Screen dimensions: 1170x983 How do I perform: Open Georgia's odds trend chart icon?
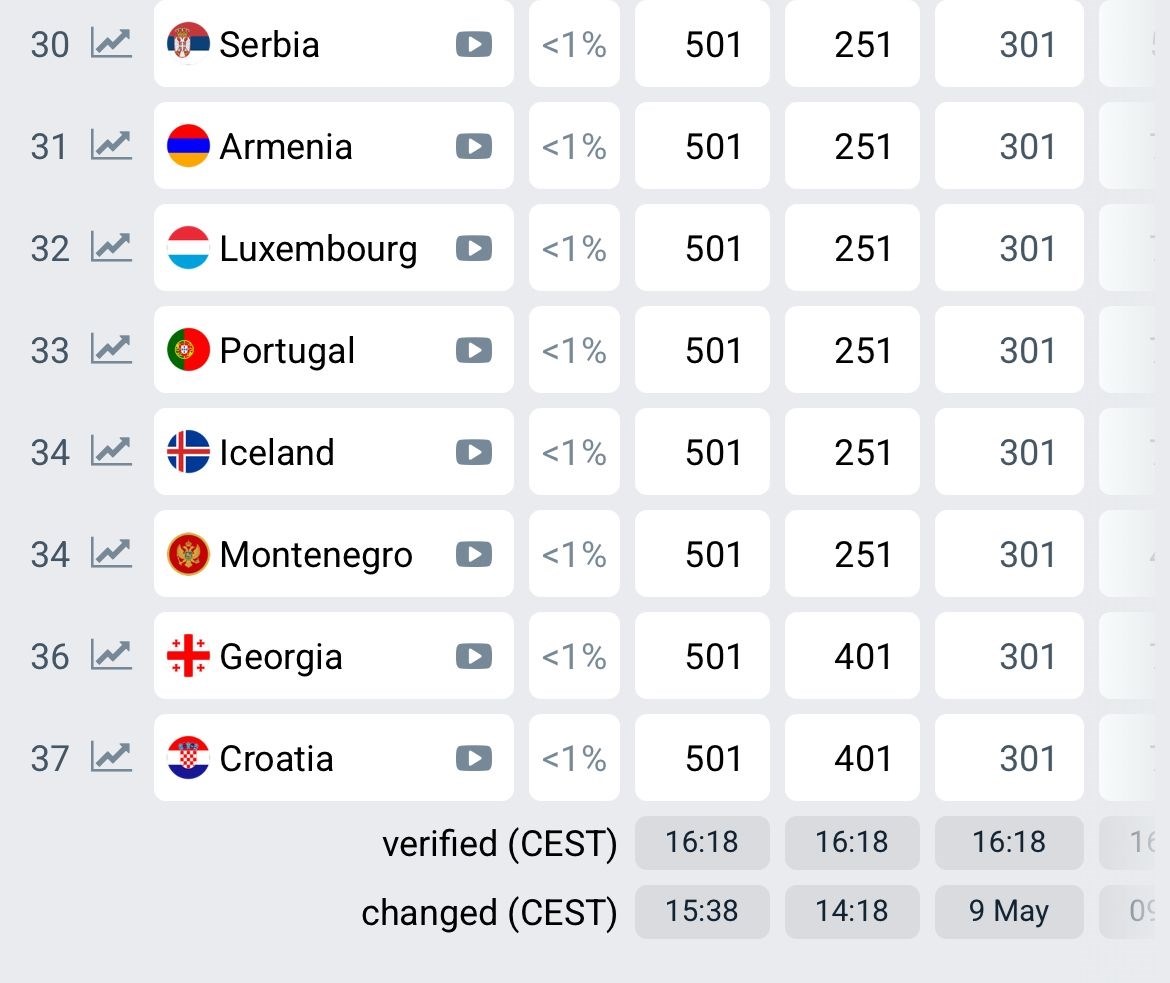(111, 655)
